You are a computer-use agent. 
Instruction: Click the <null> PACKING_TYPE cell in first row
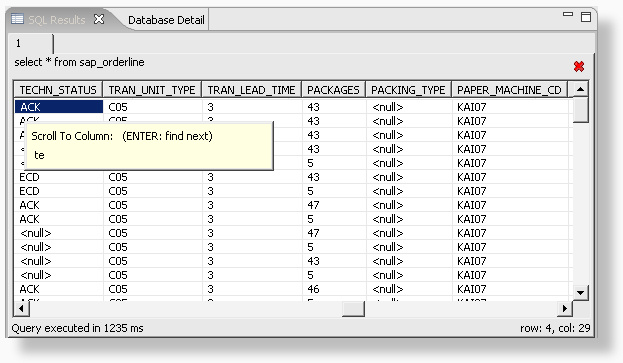click(409, 107)
